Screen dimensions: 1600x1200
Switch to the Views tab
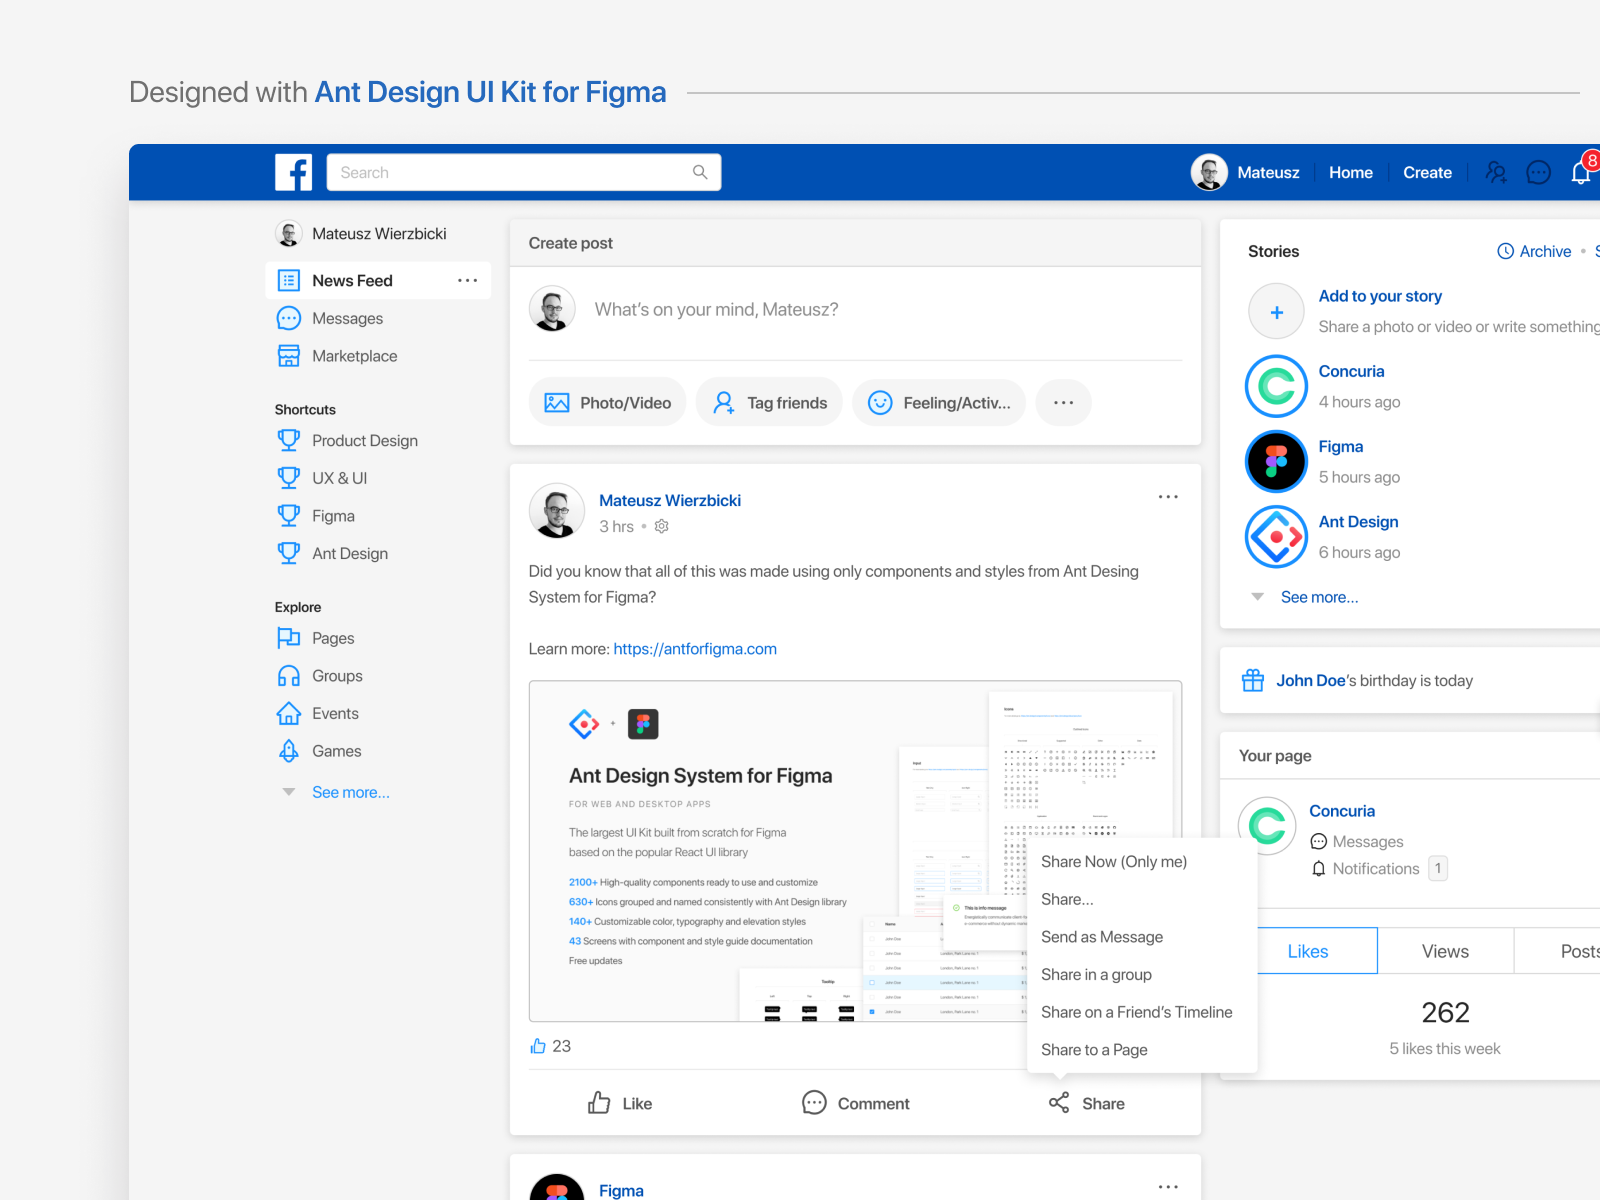pyautogui.click(x=1446, y=951)
